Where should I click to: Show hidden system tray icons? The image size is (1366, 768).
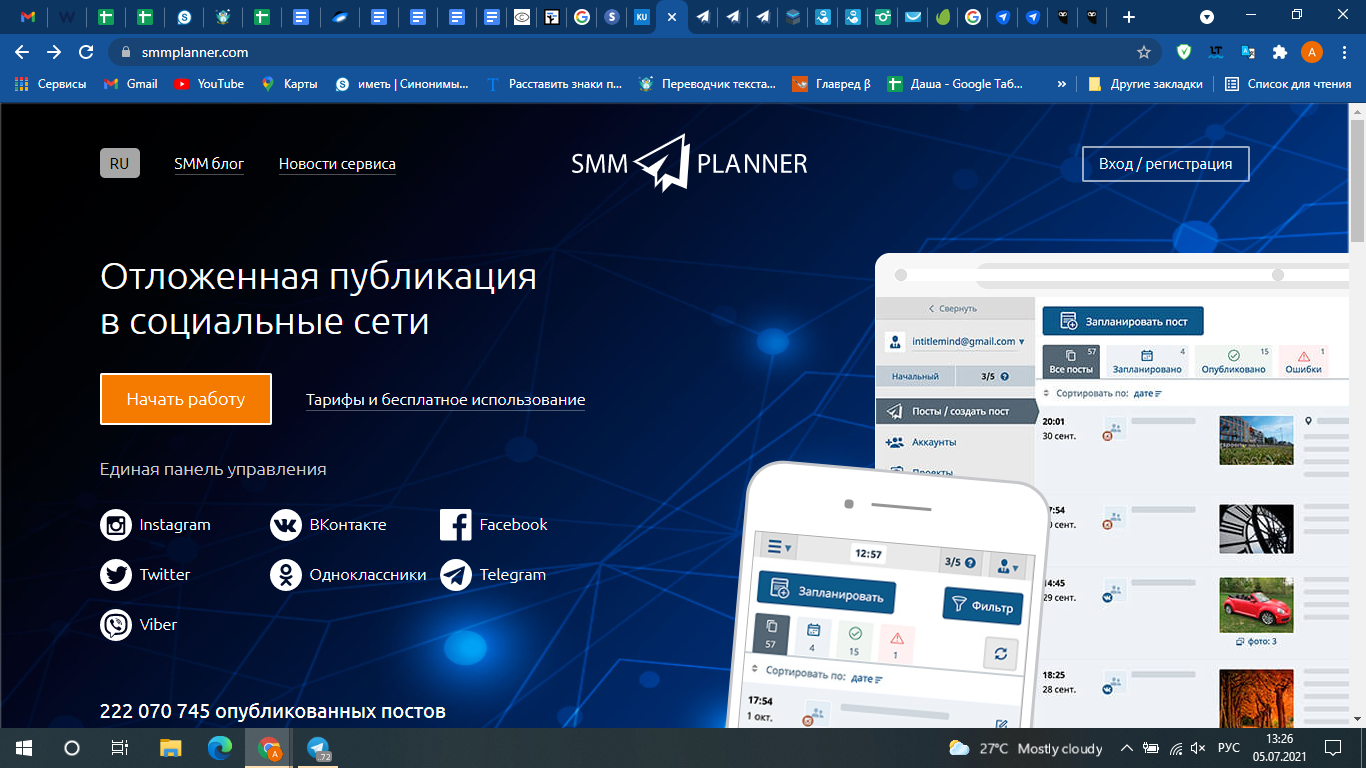click(1127, 748)
